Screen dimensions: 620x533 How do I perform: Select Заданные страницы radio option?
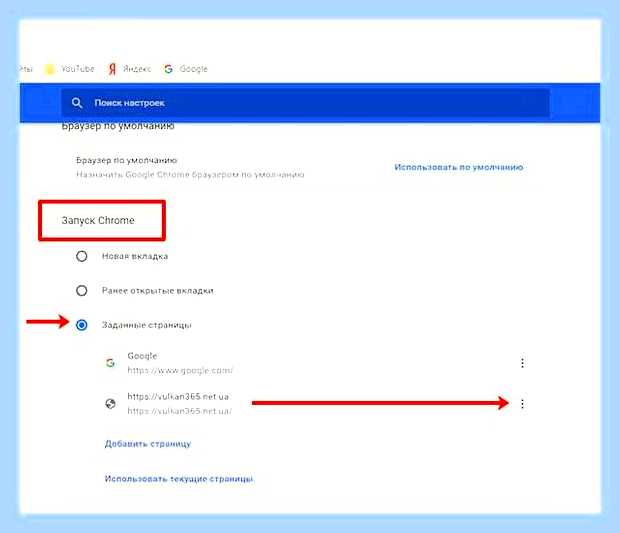pos(82,325)
